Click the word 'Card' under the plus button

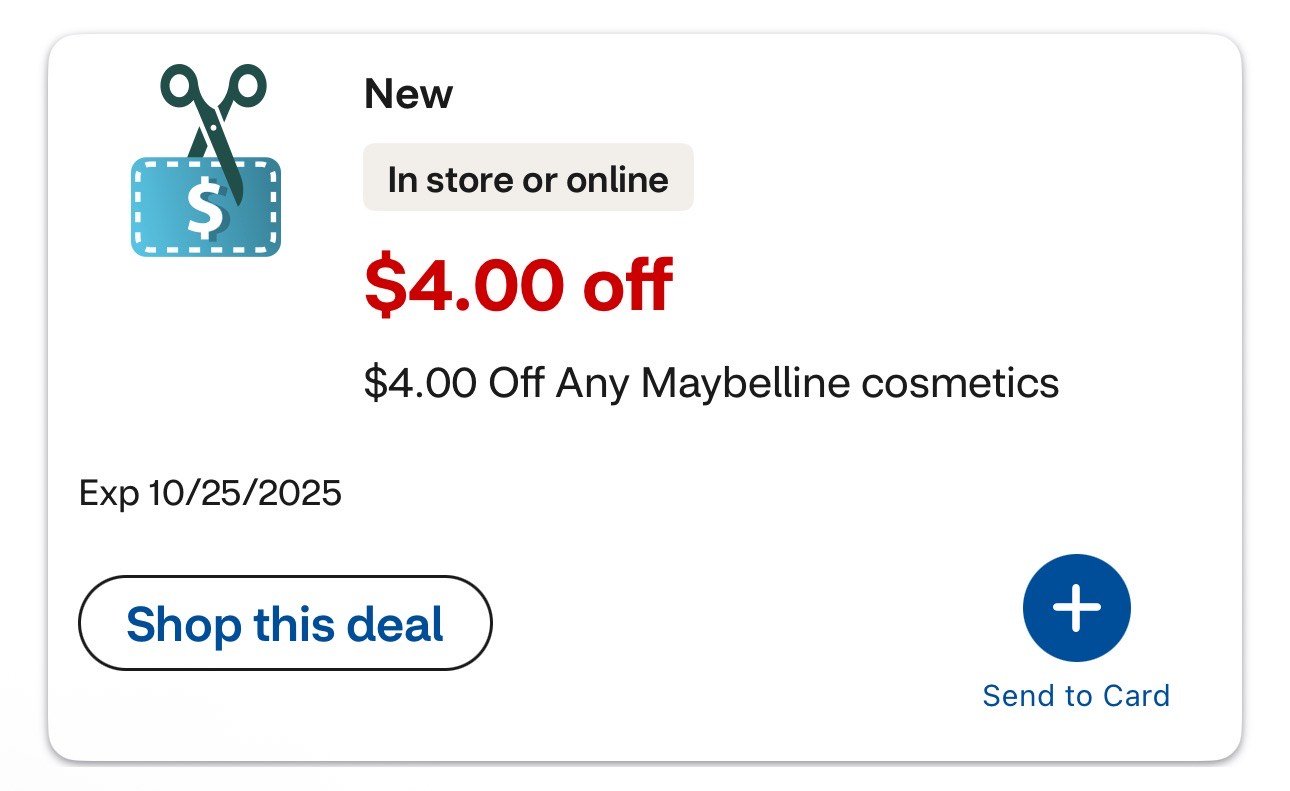coord(1135,696)
